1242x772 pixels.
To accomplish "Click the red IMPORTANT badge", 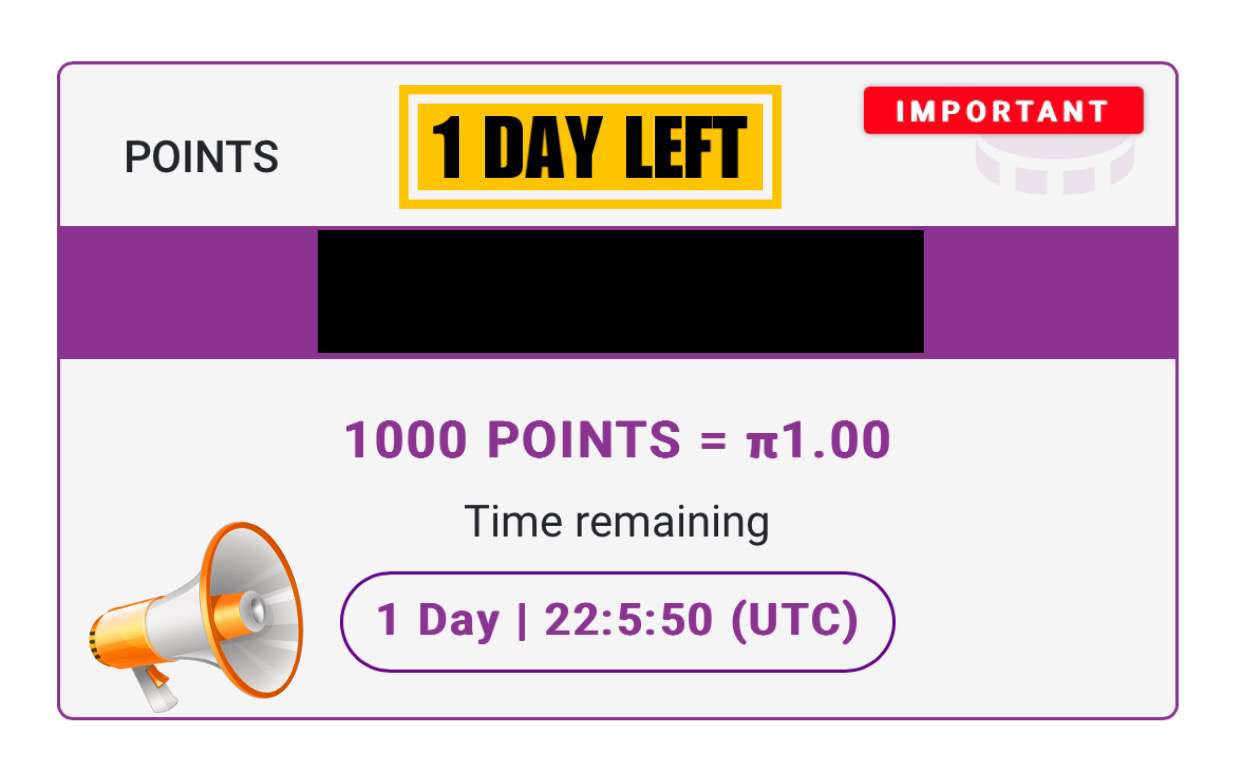I will tap(1003, 110).
